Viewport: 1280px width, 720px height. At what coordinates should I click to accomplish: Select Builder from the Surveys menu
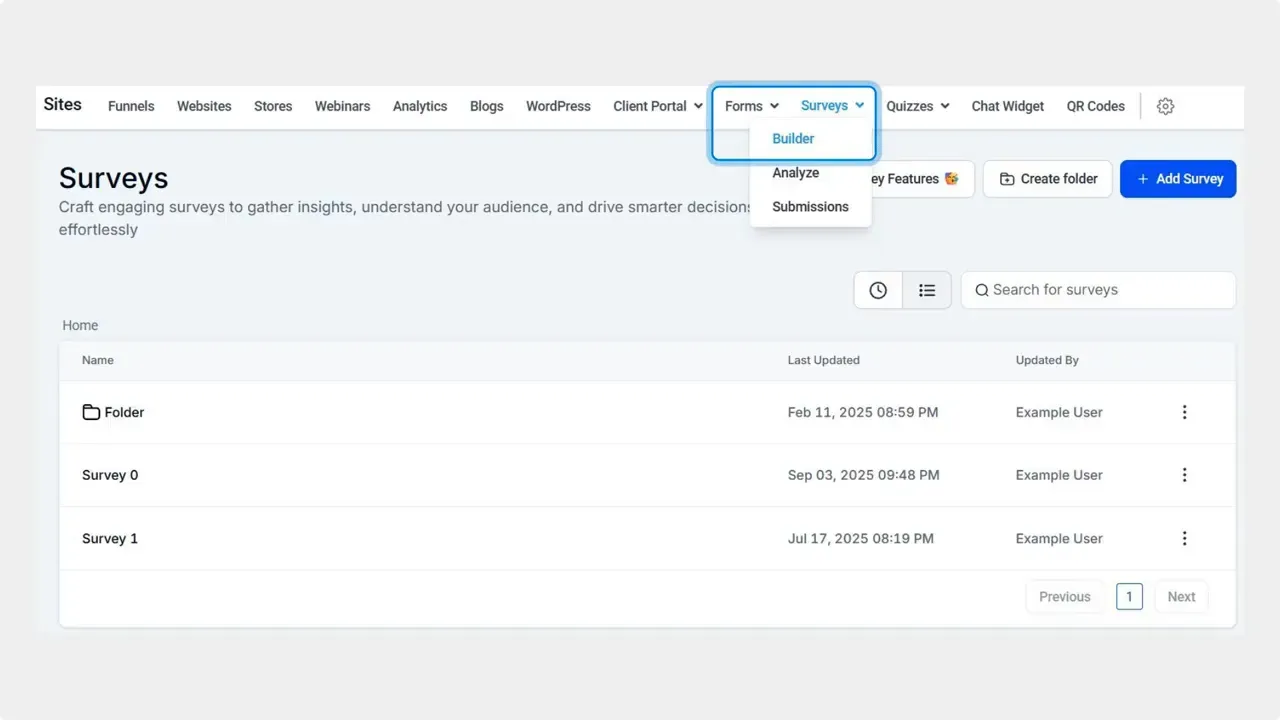click(792, 138)
